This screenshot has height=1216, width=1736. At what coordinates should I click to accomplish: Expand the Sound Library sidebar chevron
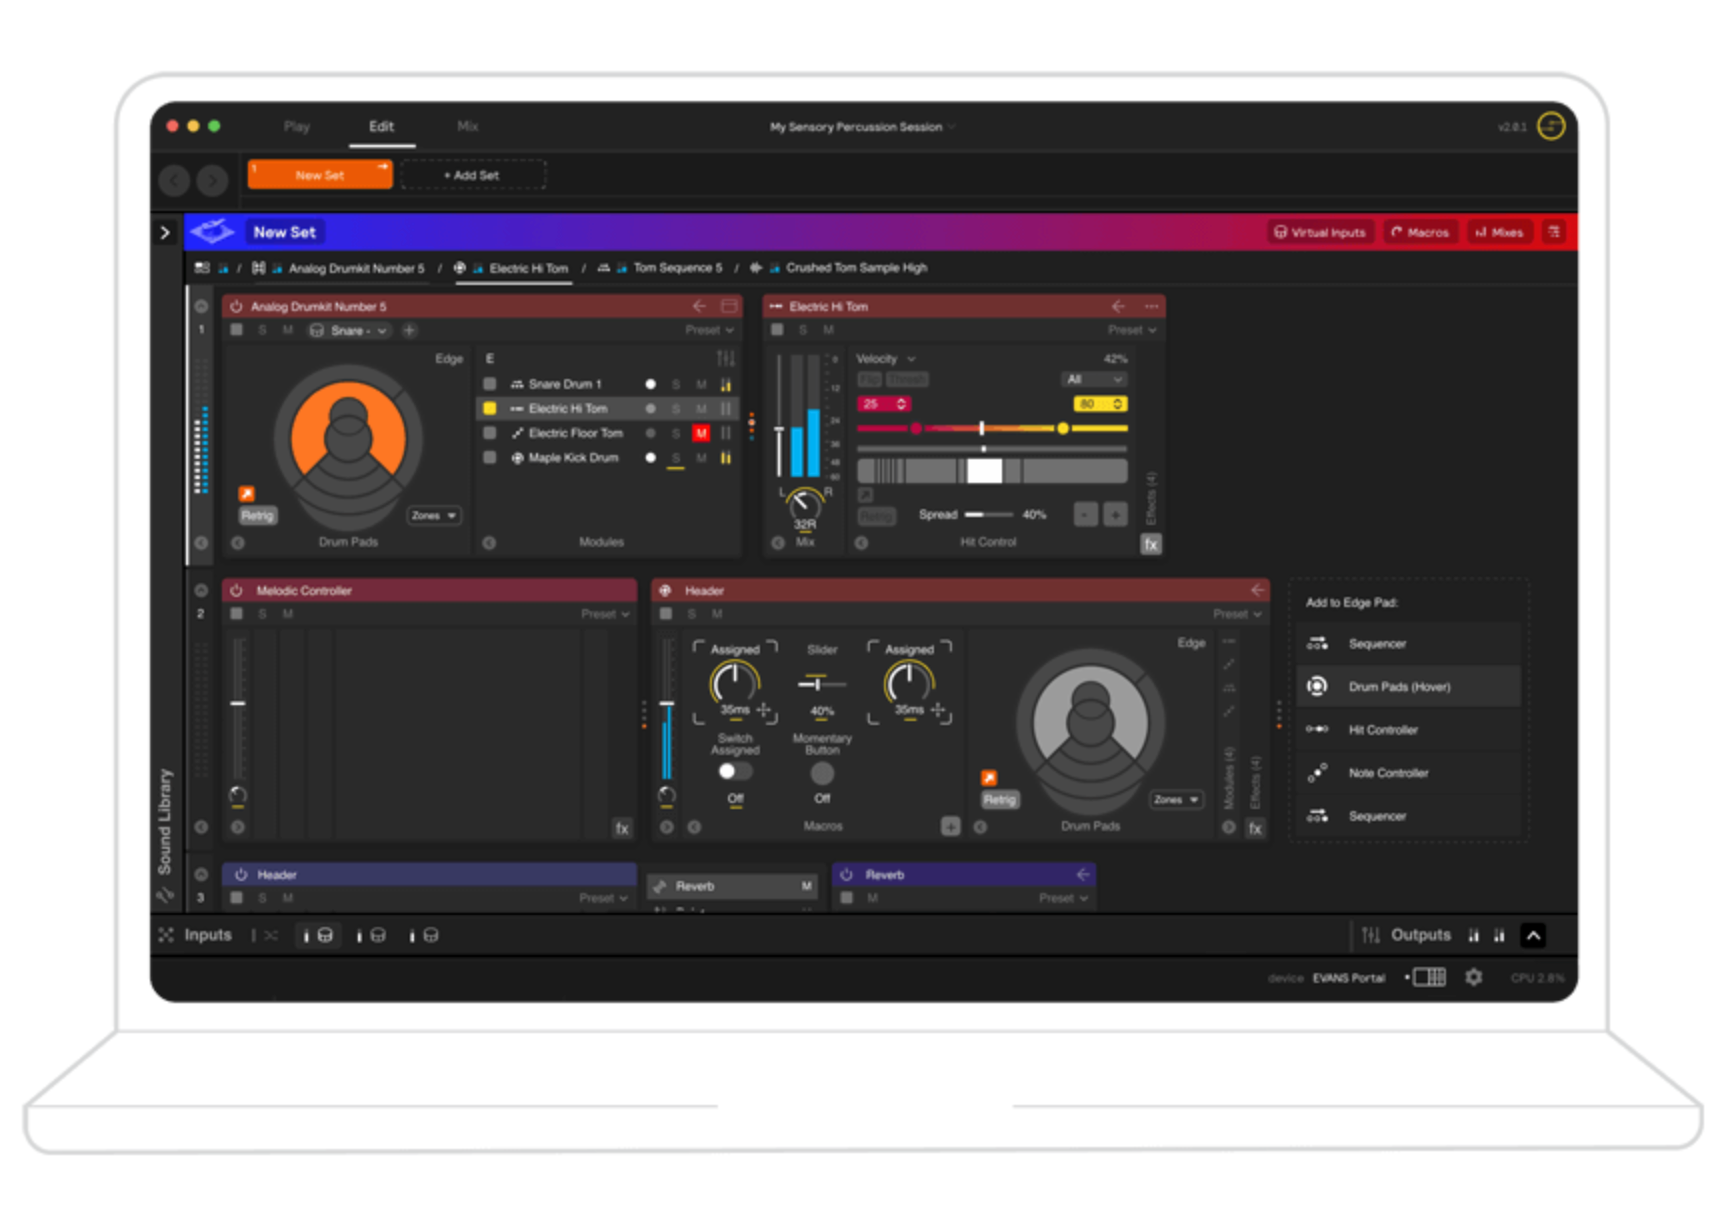165,232
